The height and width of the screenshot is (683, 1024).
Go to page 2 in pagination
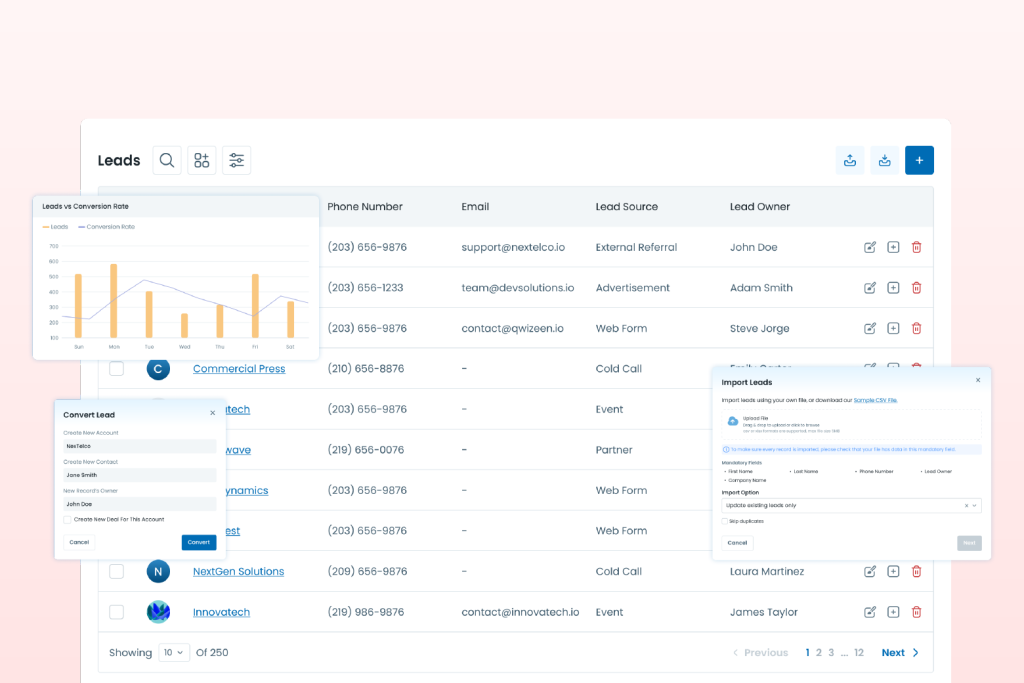pyautogui.click(x=819, y=653)
